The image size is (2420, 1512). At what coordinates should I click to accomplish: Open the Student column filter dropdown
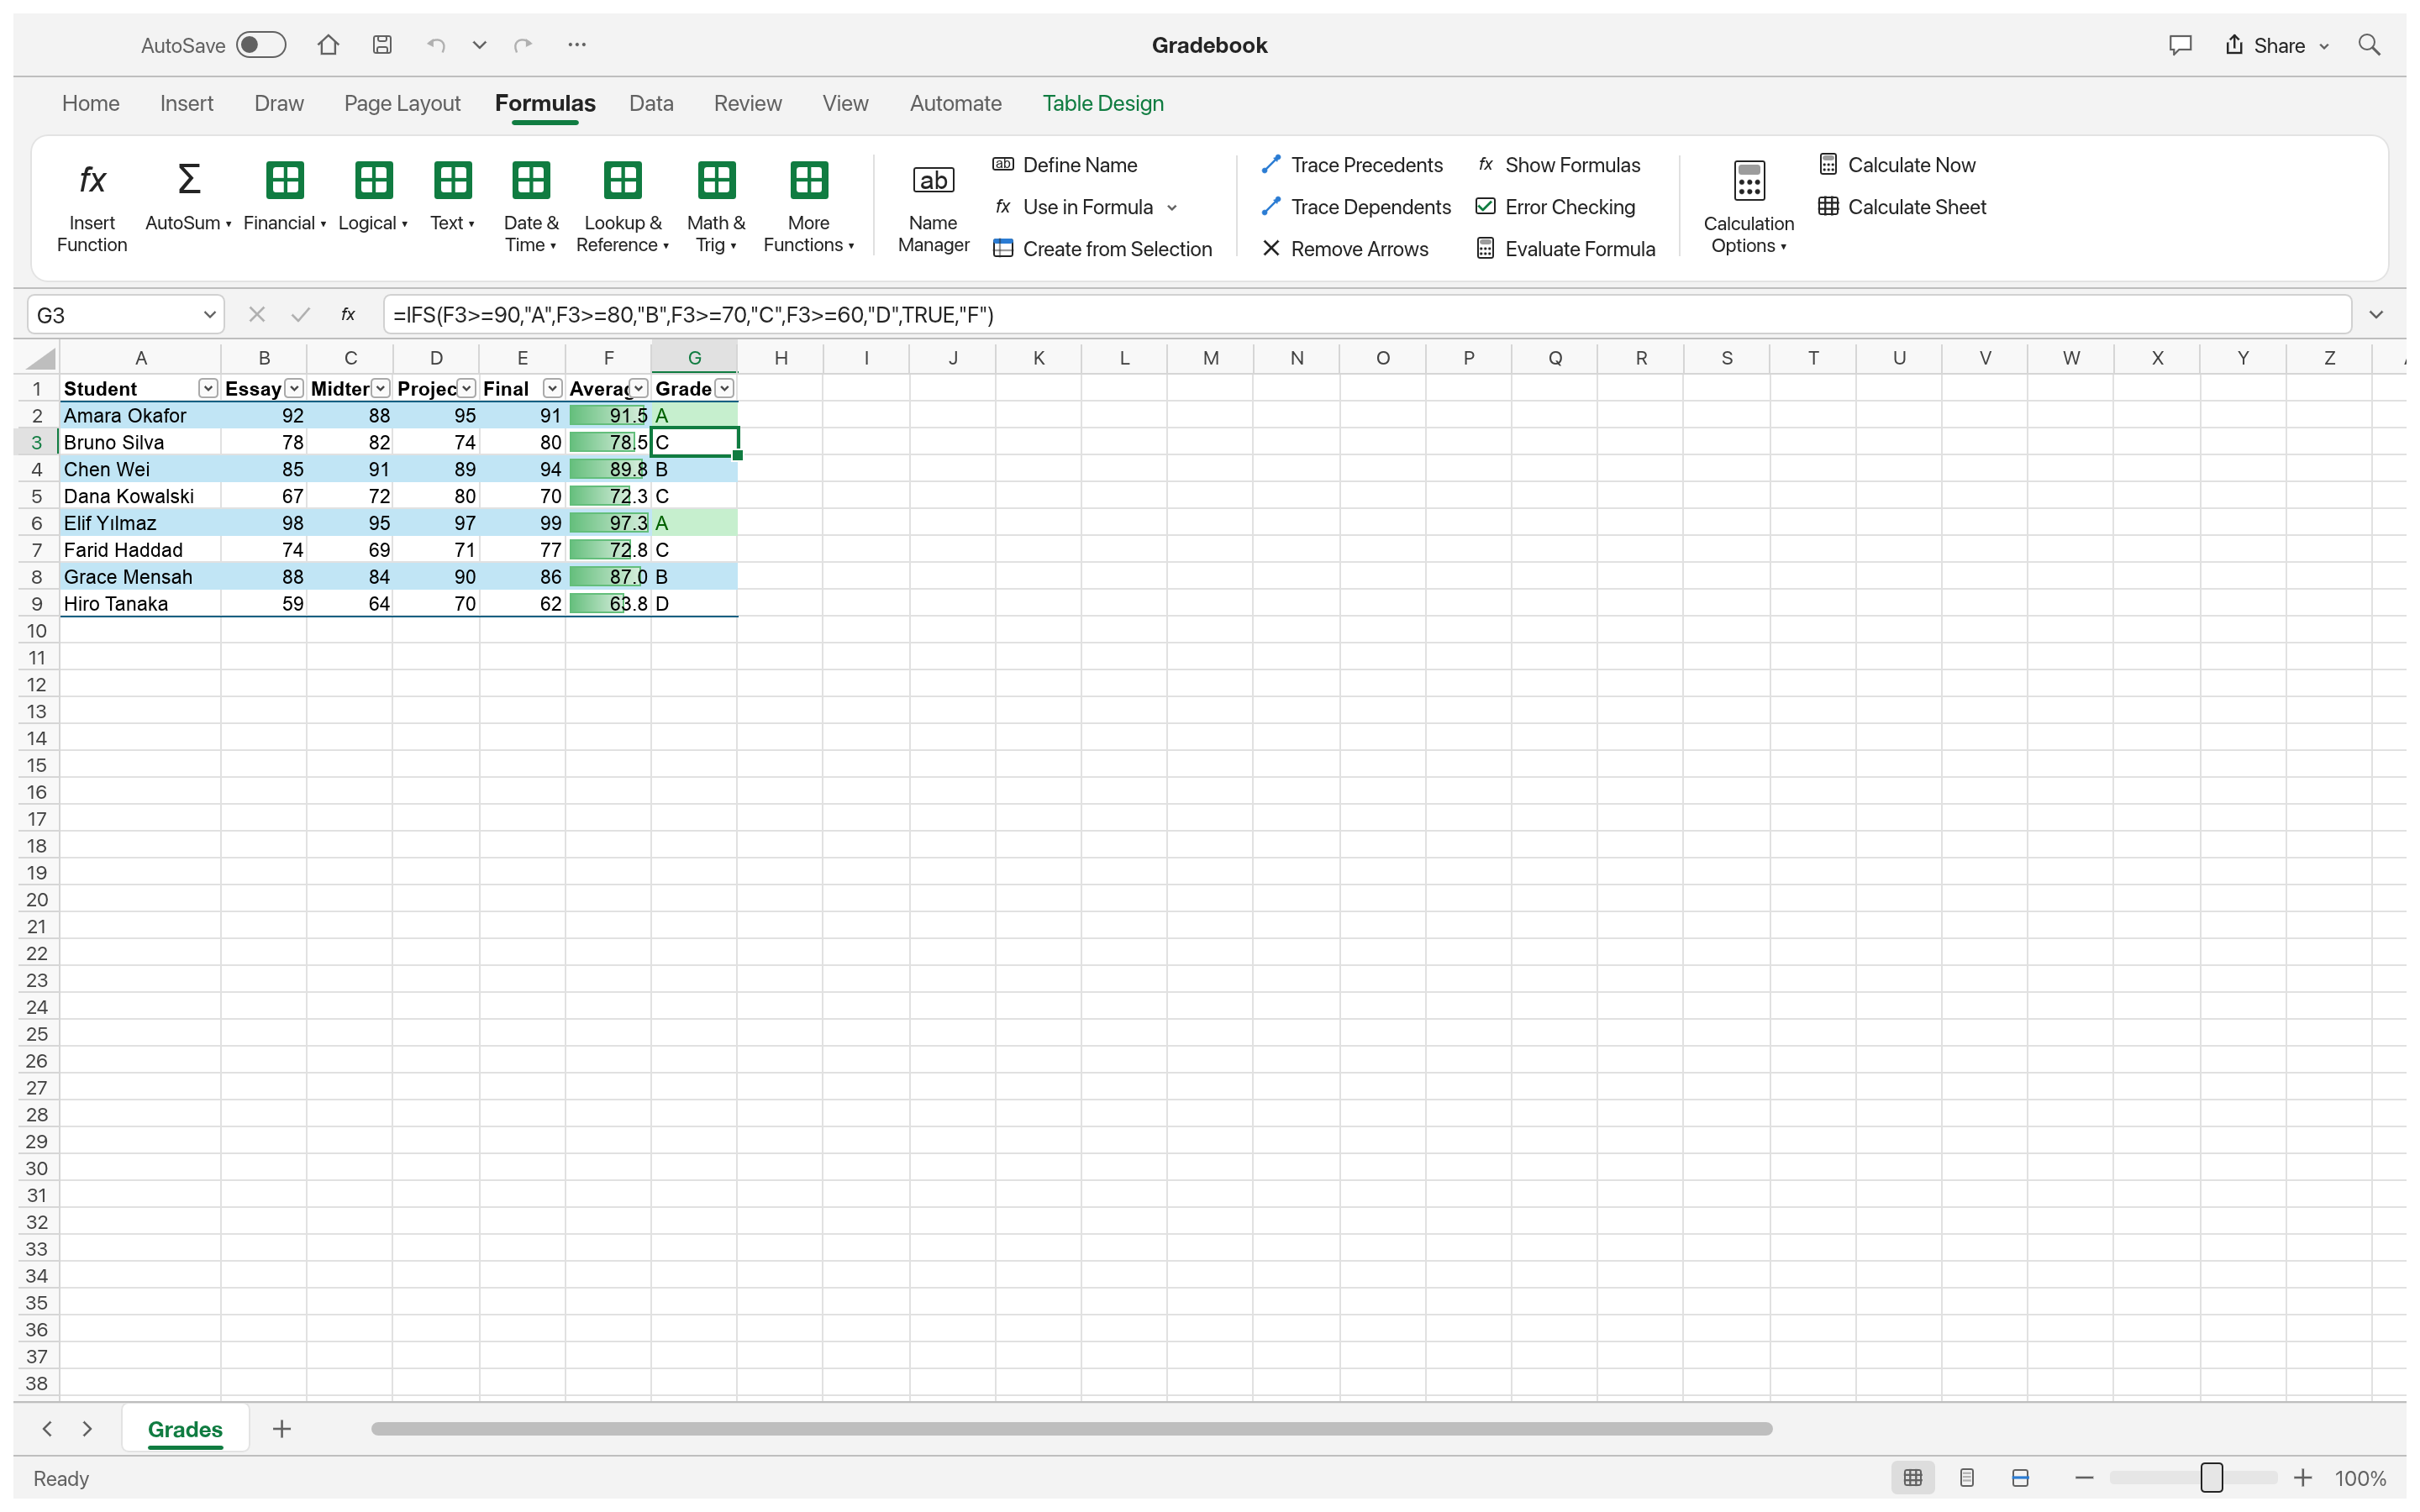pos(207,388)
